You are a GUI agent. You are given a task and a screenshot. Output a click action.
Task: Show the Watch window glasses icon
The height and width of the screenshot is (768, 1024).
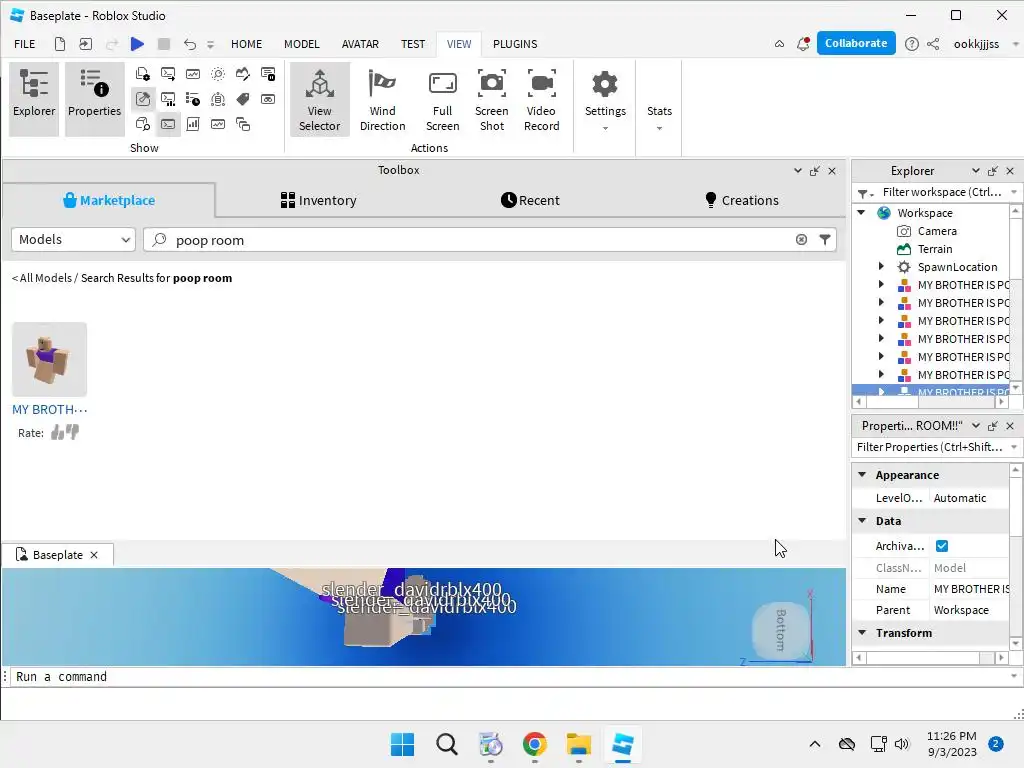pos(268,99)
